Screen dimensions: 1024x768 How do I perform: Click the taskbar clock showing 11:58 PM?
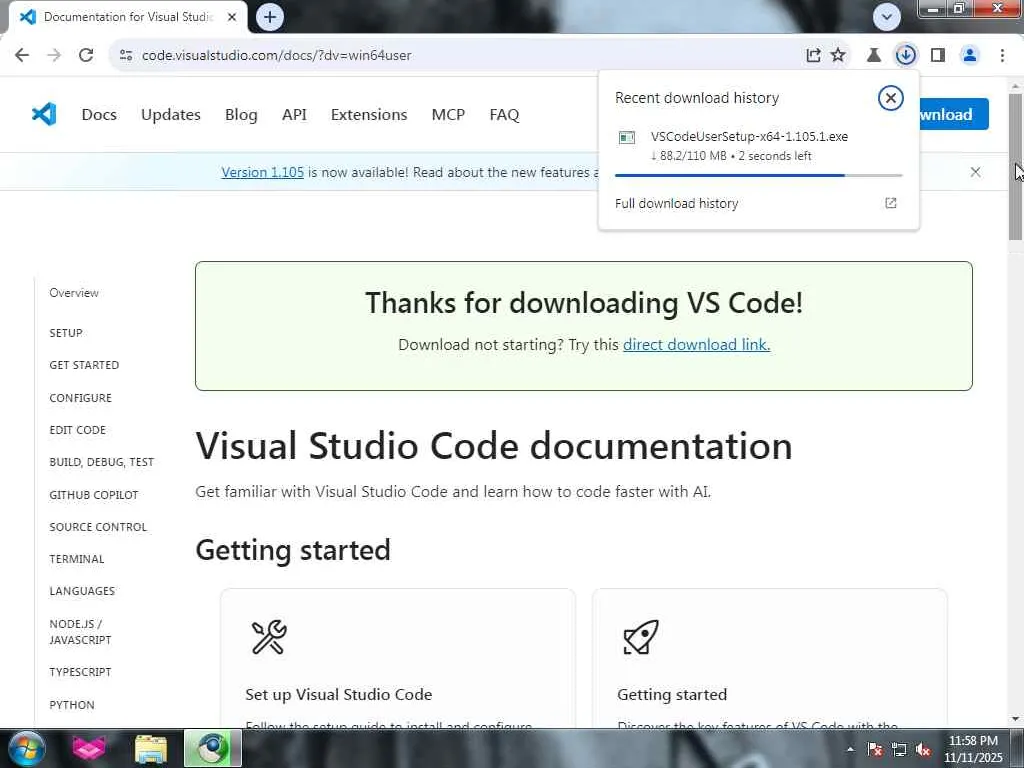(x=972, y=748)
